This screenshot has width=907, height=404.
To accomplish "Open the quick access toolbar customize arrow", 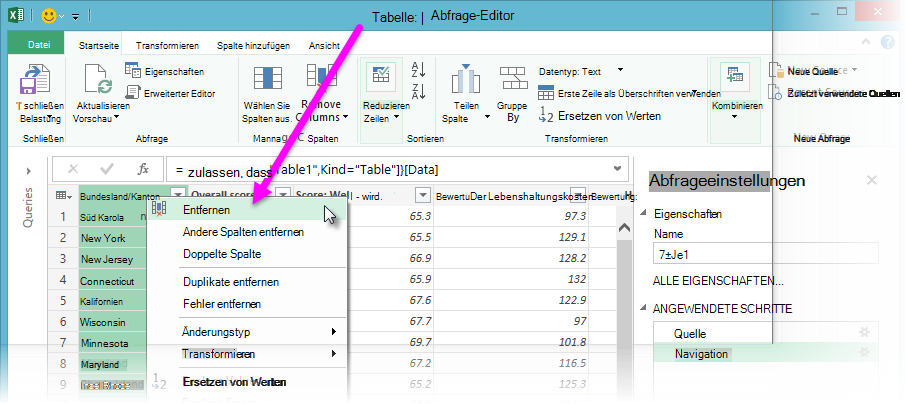I will 75,17.
